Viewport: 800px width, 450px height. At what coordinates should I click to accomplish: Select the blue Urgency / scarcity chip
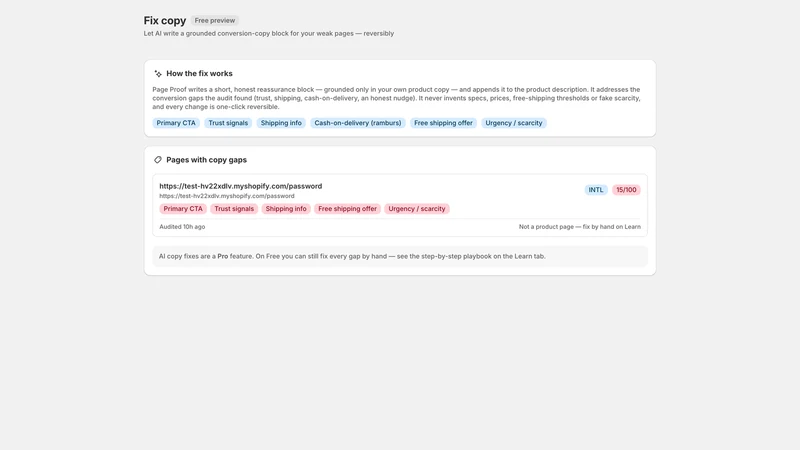514,123
